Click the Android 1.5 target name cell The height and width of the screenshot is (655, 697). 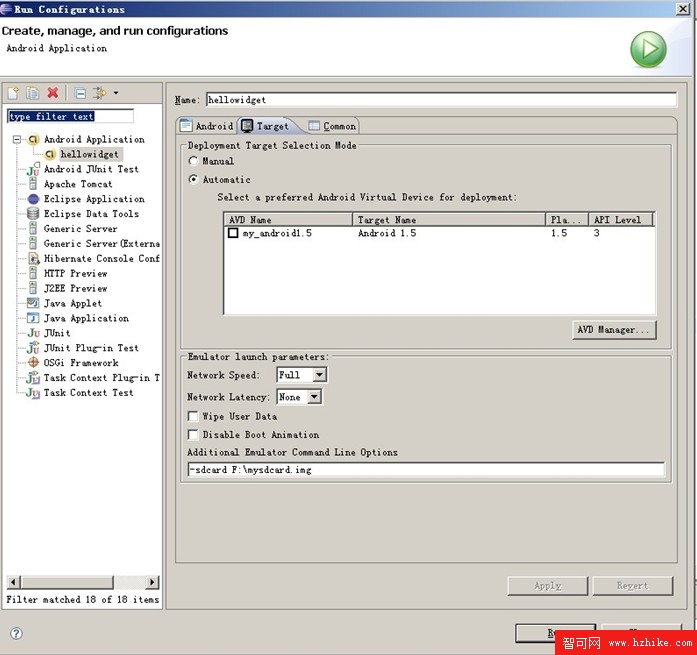pyautogui.click(x=387, y=233)
